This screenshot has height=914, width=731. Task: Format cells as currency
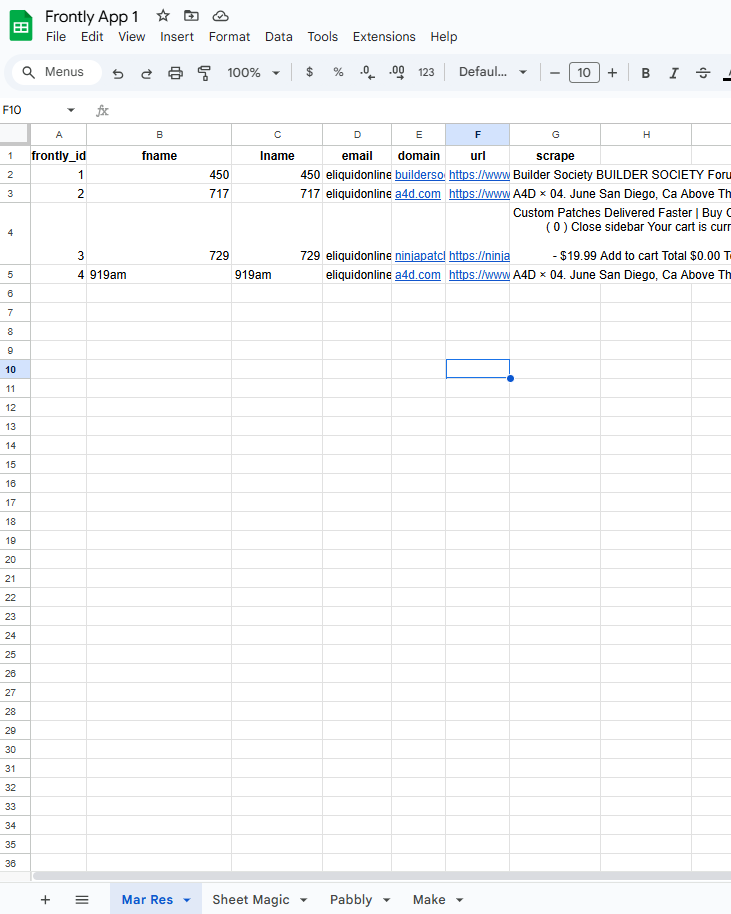click(x=310, y=72)
